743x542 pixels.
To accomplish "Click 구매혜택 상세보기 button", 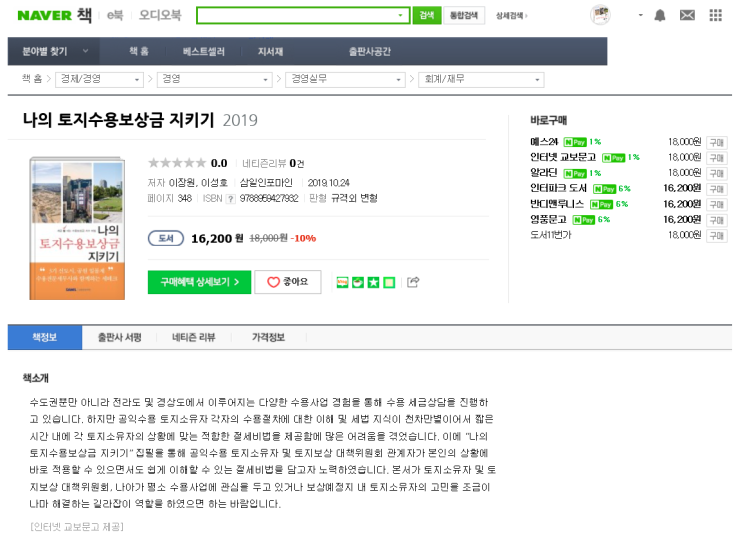I will tap(199, 282).
